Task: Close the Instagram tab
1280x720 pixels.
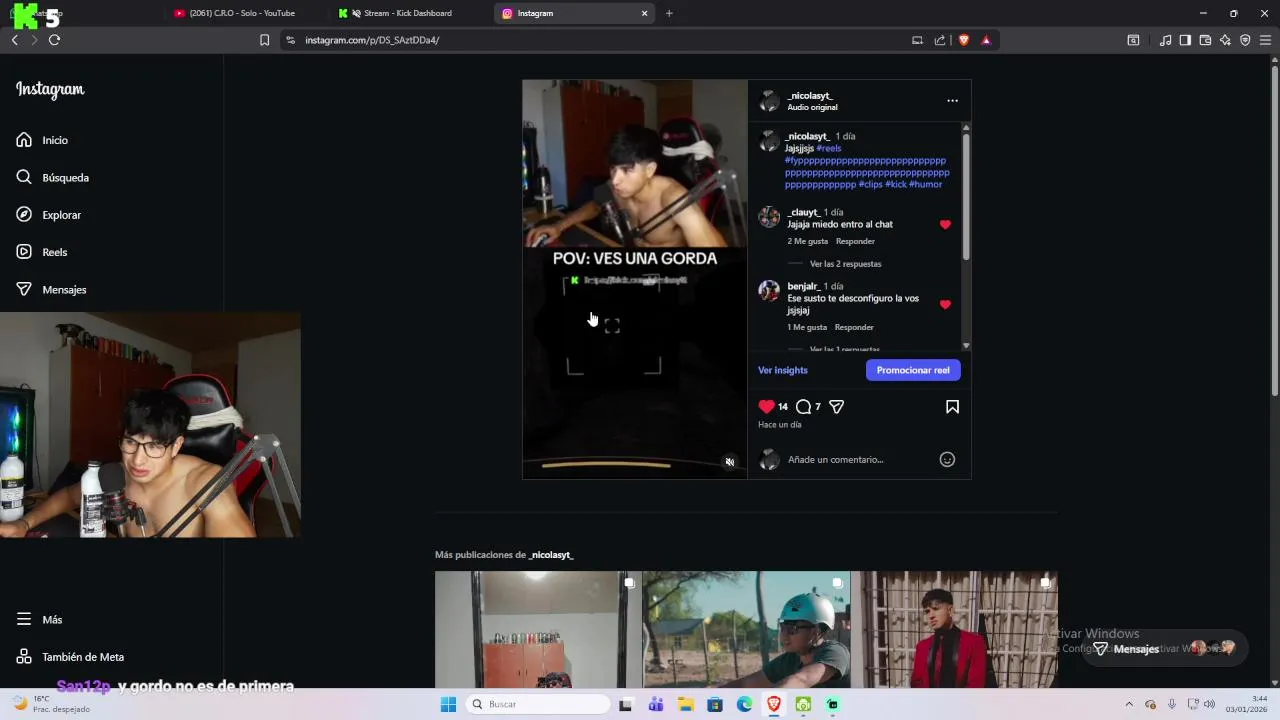Action: [x=645, y=13]
